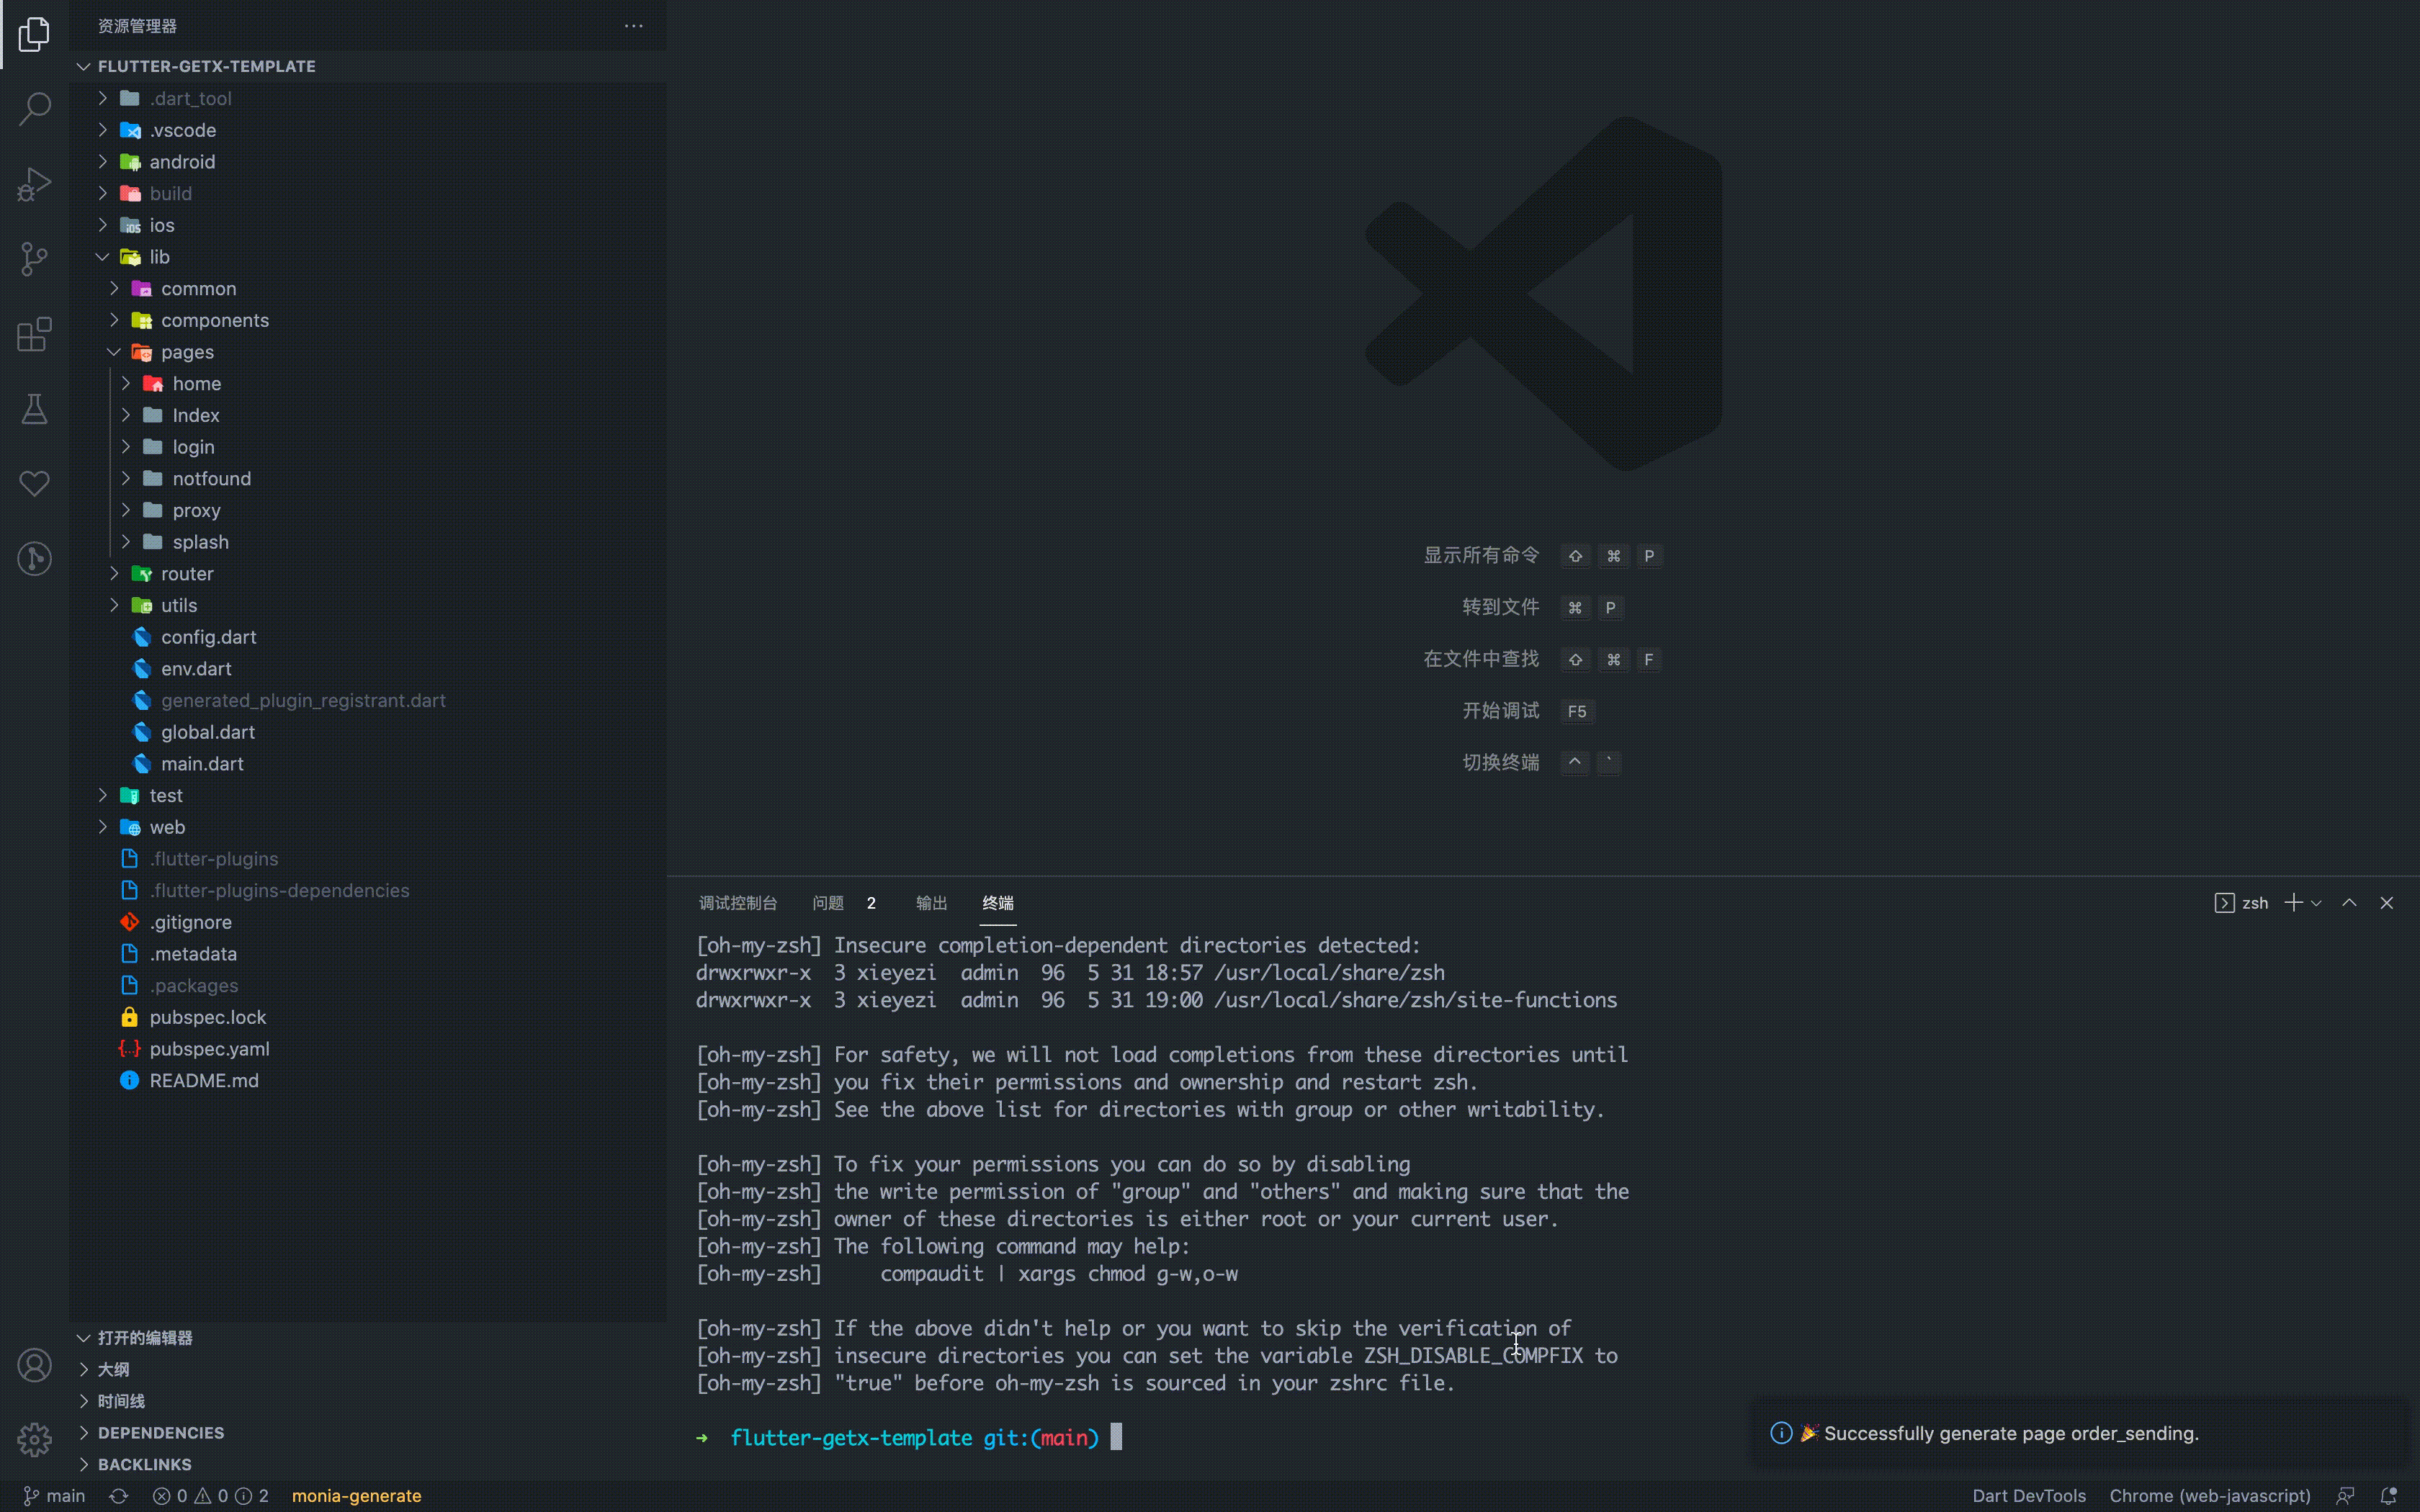The width and height of the screenshot is (2420, 1512).
Task: Toggle terminal panel maximize with the chevron
Action: (2349, 902)
